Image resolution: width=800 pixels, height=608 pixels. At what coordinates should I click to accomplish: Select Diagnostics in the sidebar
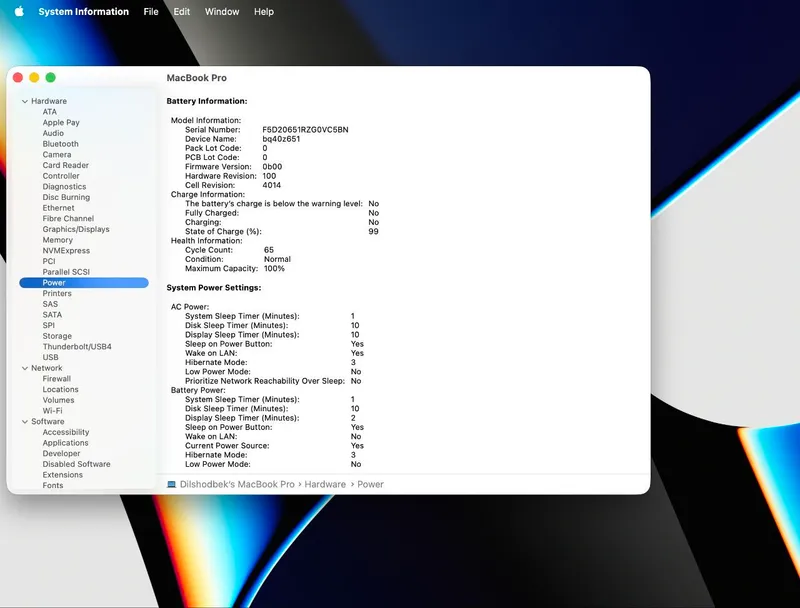64,187
